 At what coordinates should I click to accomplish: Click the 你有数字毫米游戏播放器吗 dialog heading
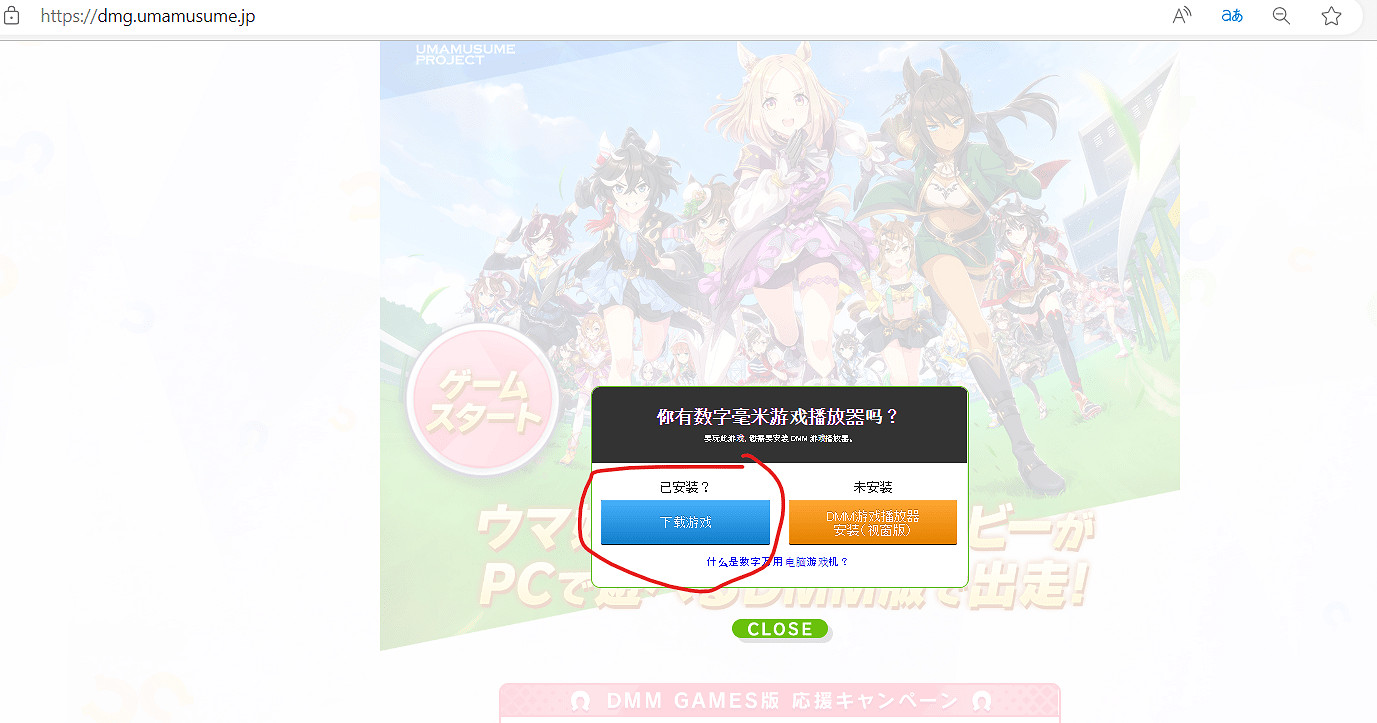click(x=778, y=416)
